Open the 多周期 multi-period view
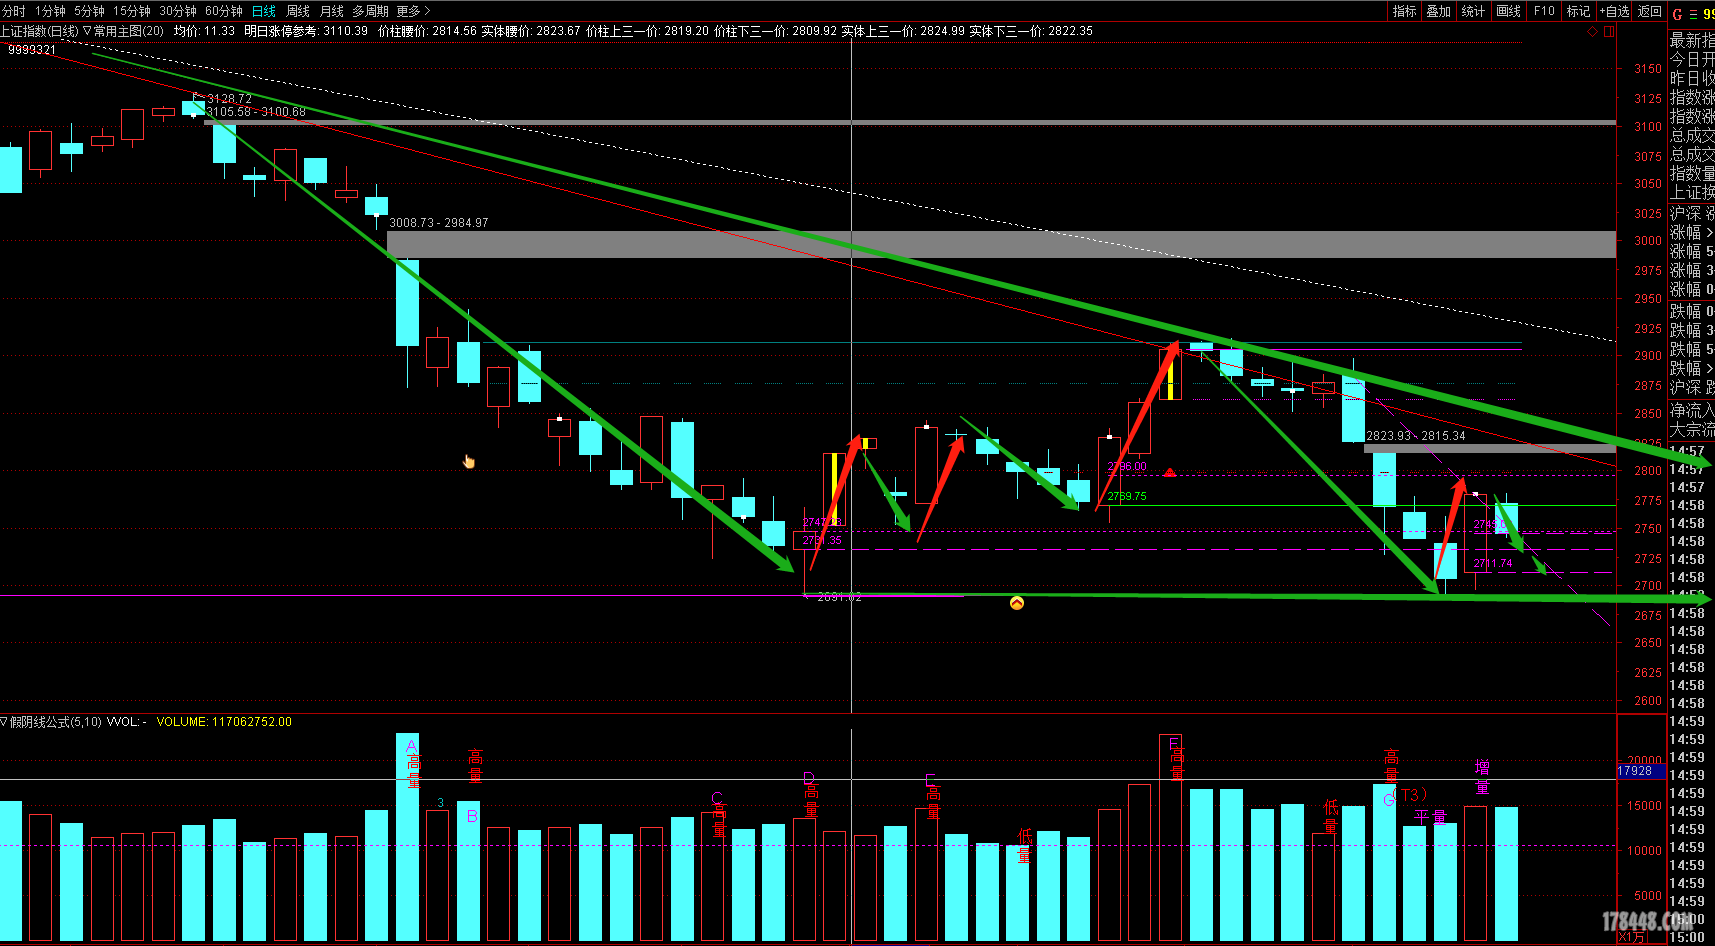 [x=370, y=11]
